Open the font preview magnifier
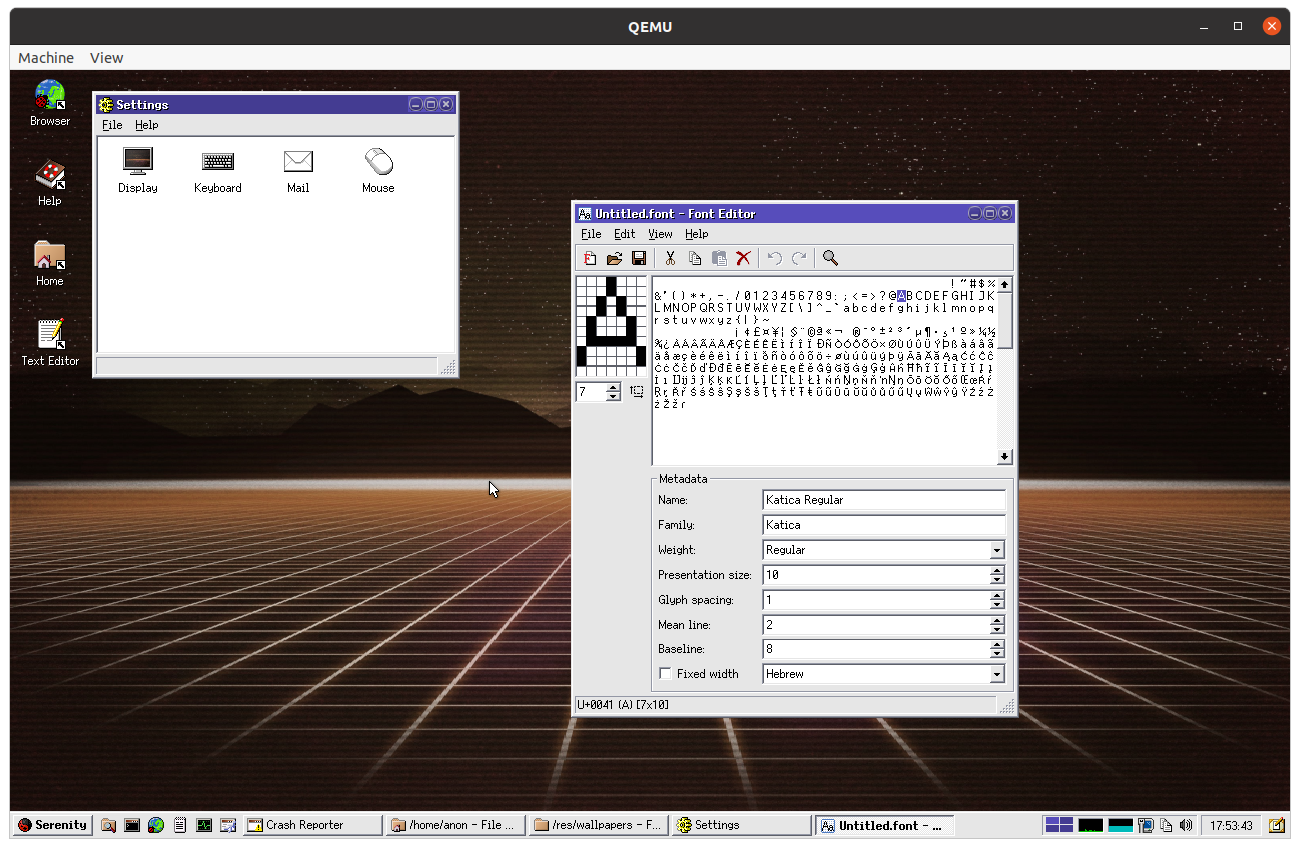1300x848 pixels. 830,258
